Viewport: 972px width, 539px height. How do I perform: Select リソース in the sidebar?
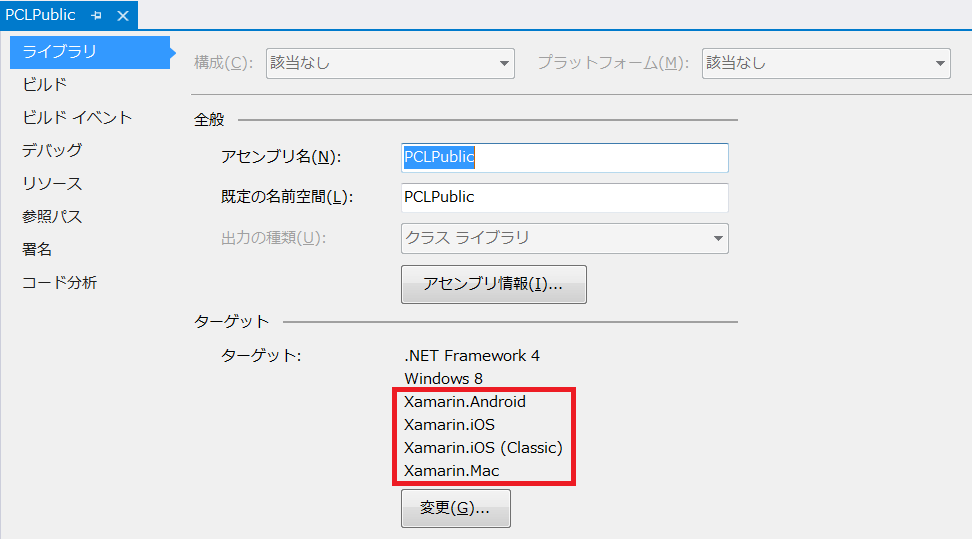pos(52,184)
